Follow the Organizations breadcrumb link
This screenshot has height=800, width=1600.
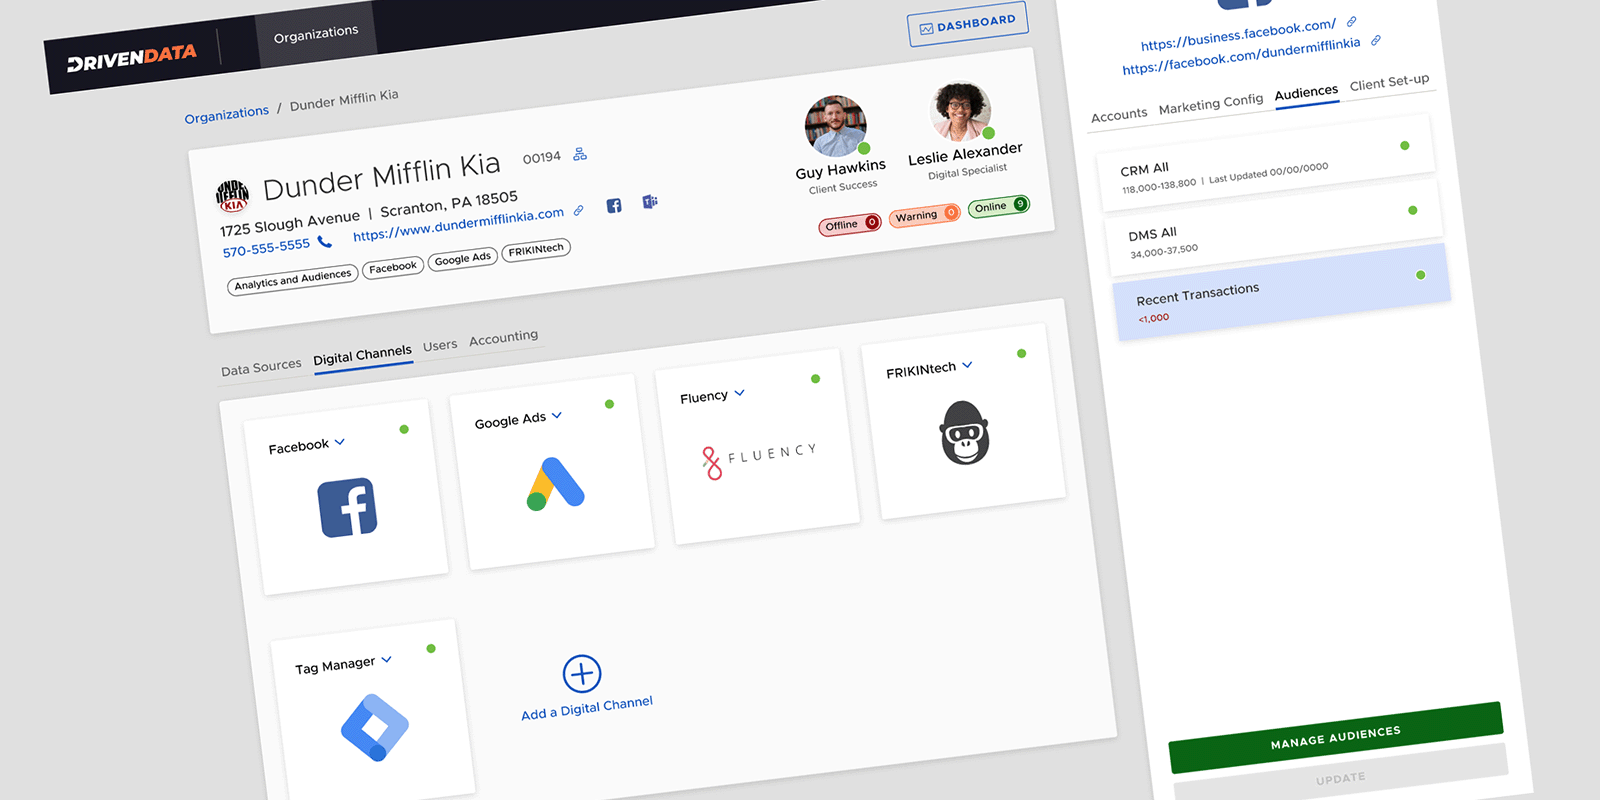pos(226,114)
